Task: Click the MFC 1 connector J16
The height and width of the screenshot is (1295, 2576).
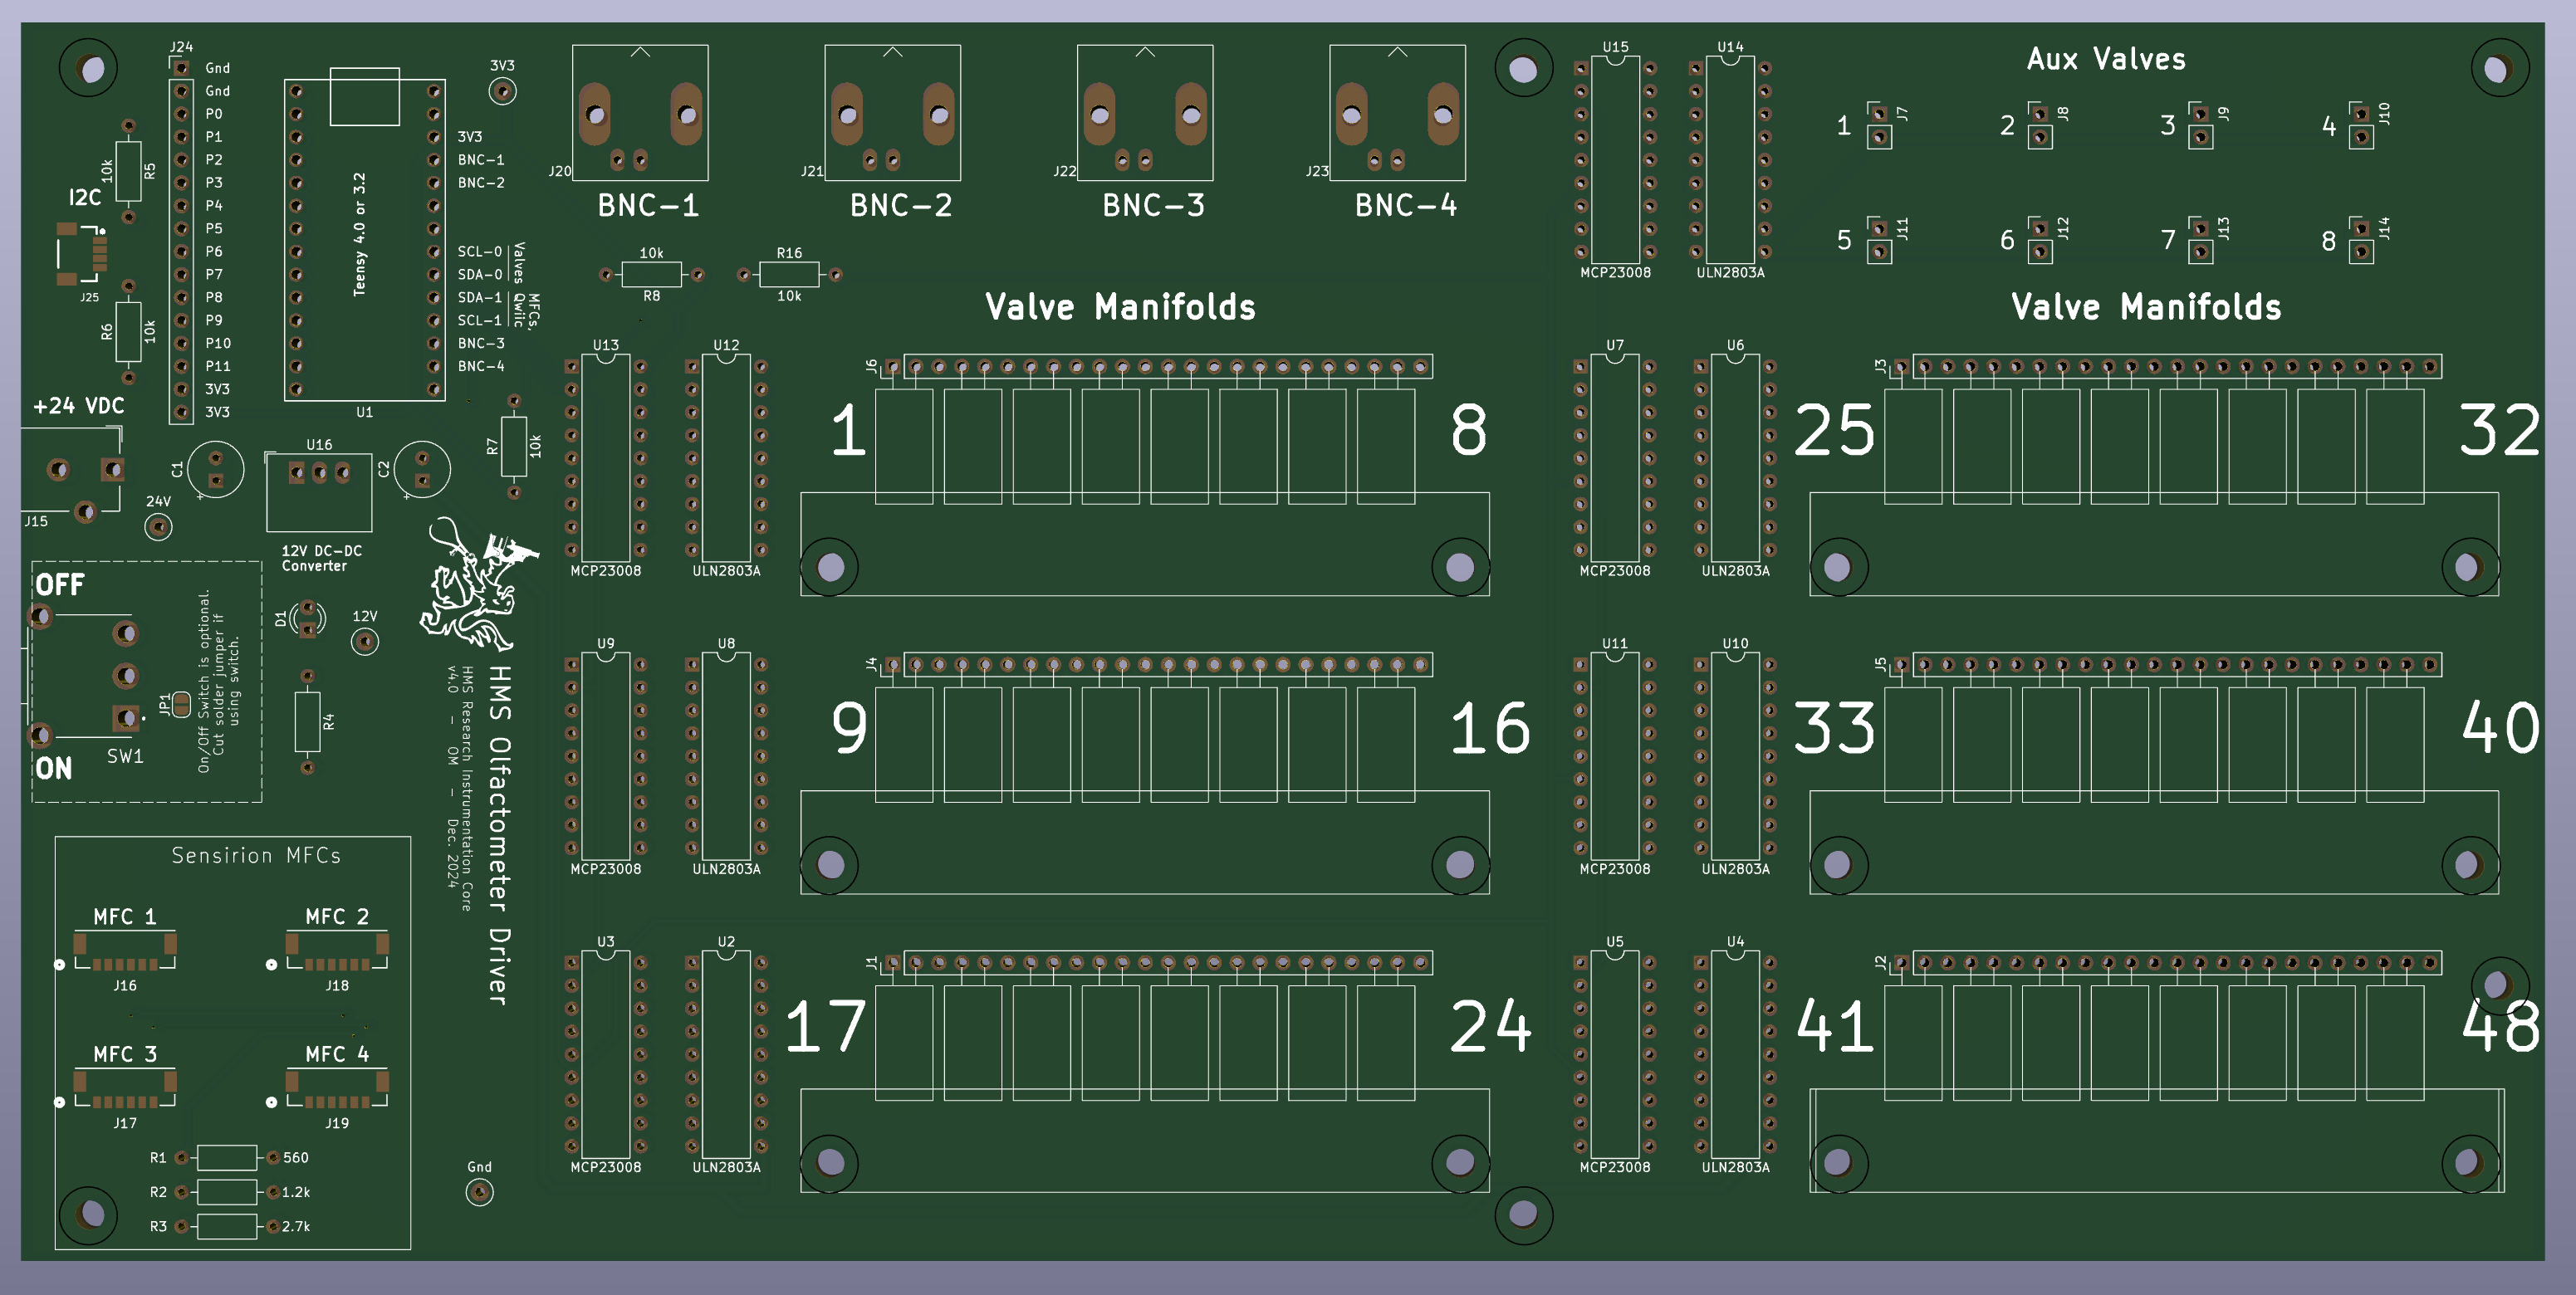Action: point(125,951)
